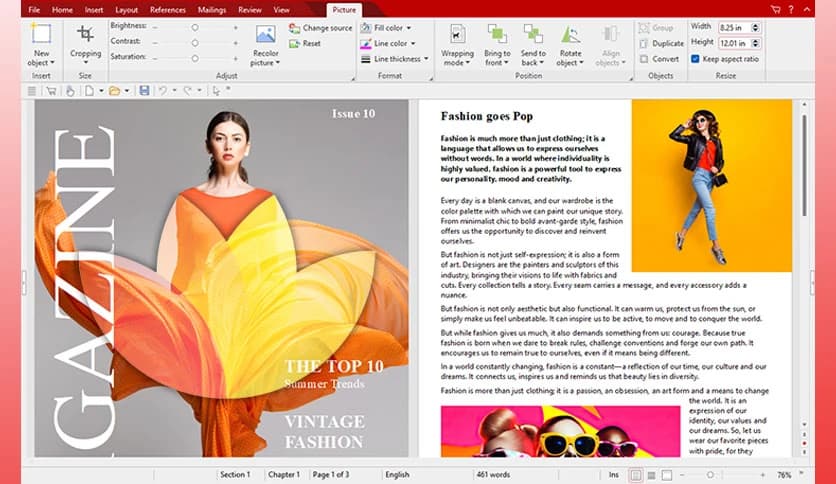Click the Duplicate button
The height and width of the screenshot is (484, 836).
point(660,44)
